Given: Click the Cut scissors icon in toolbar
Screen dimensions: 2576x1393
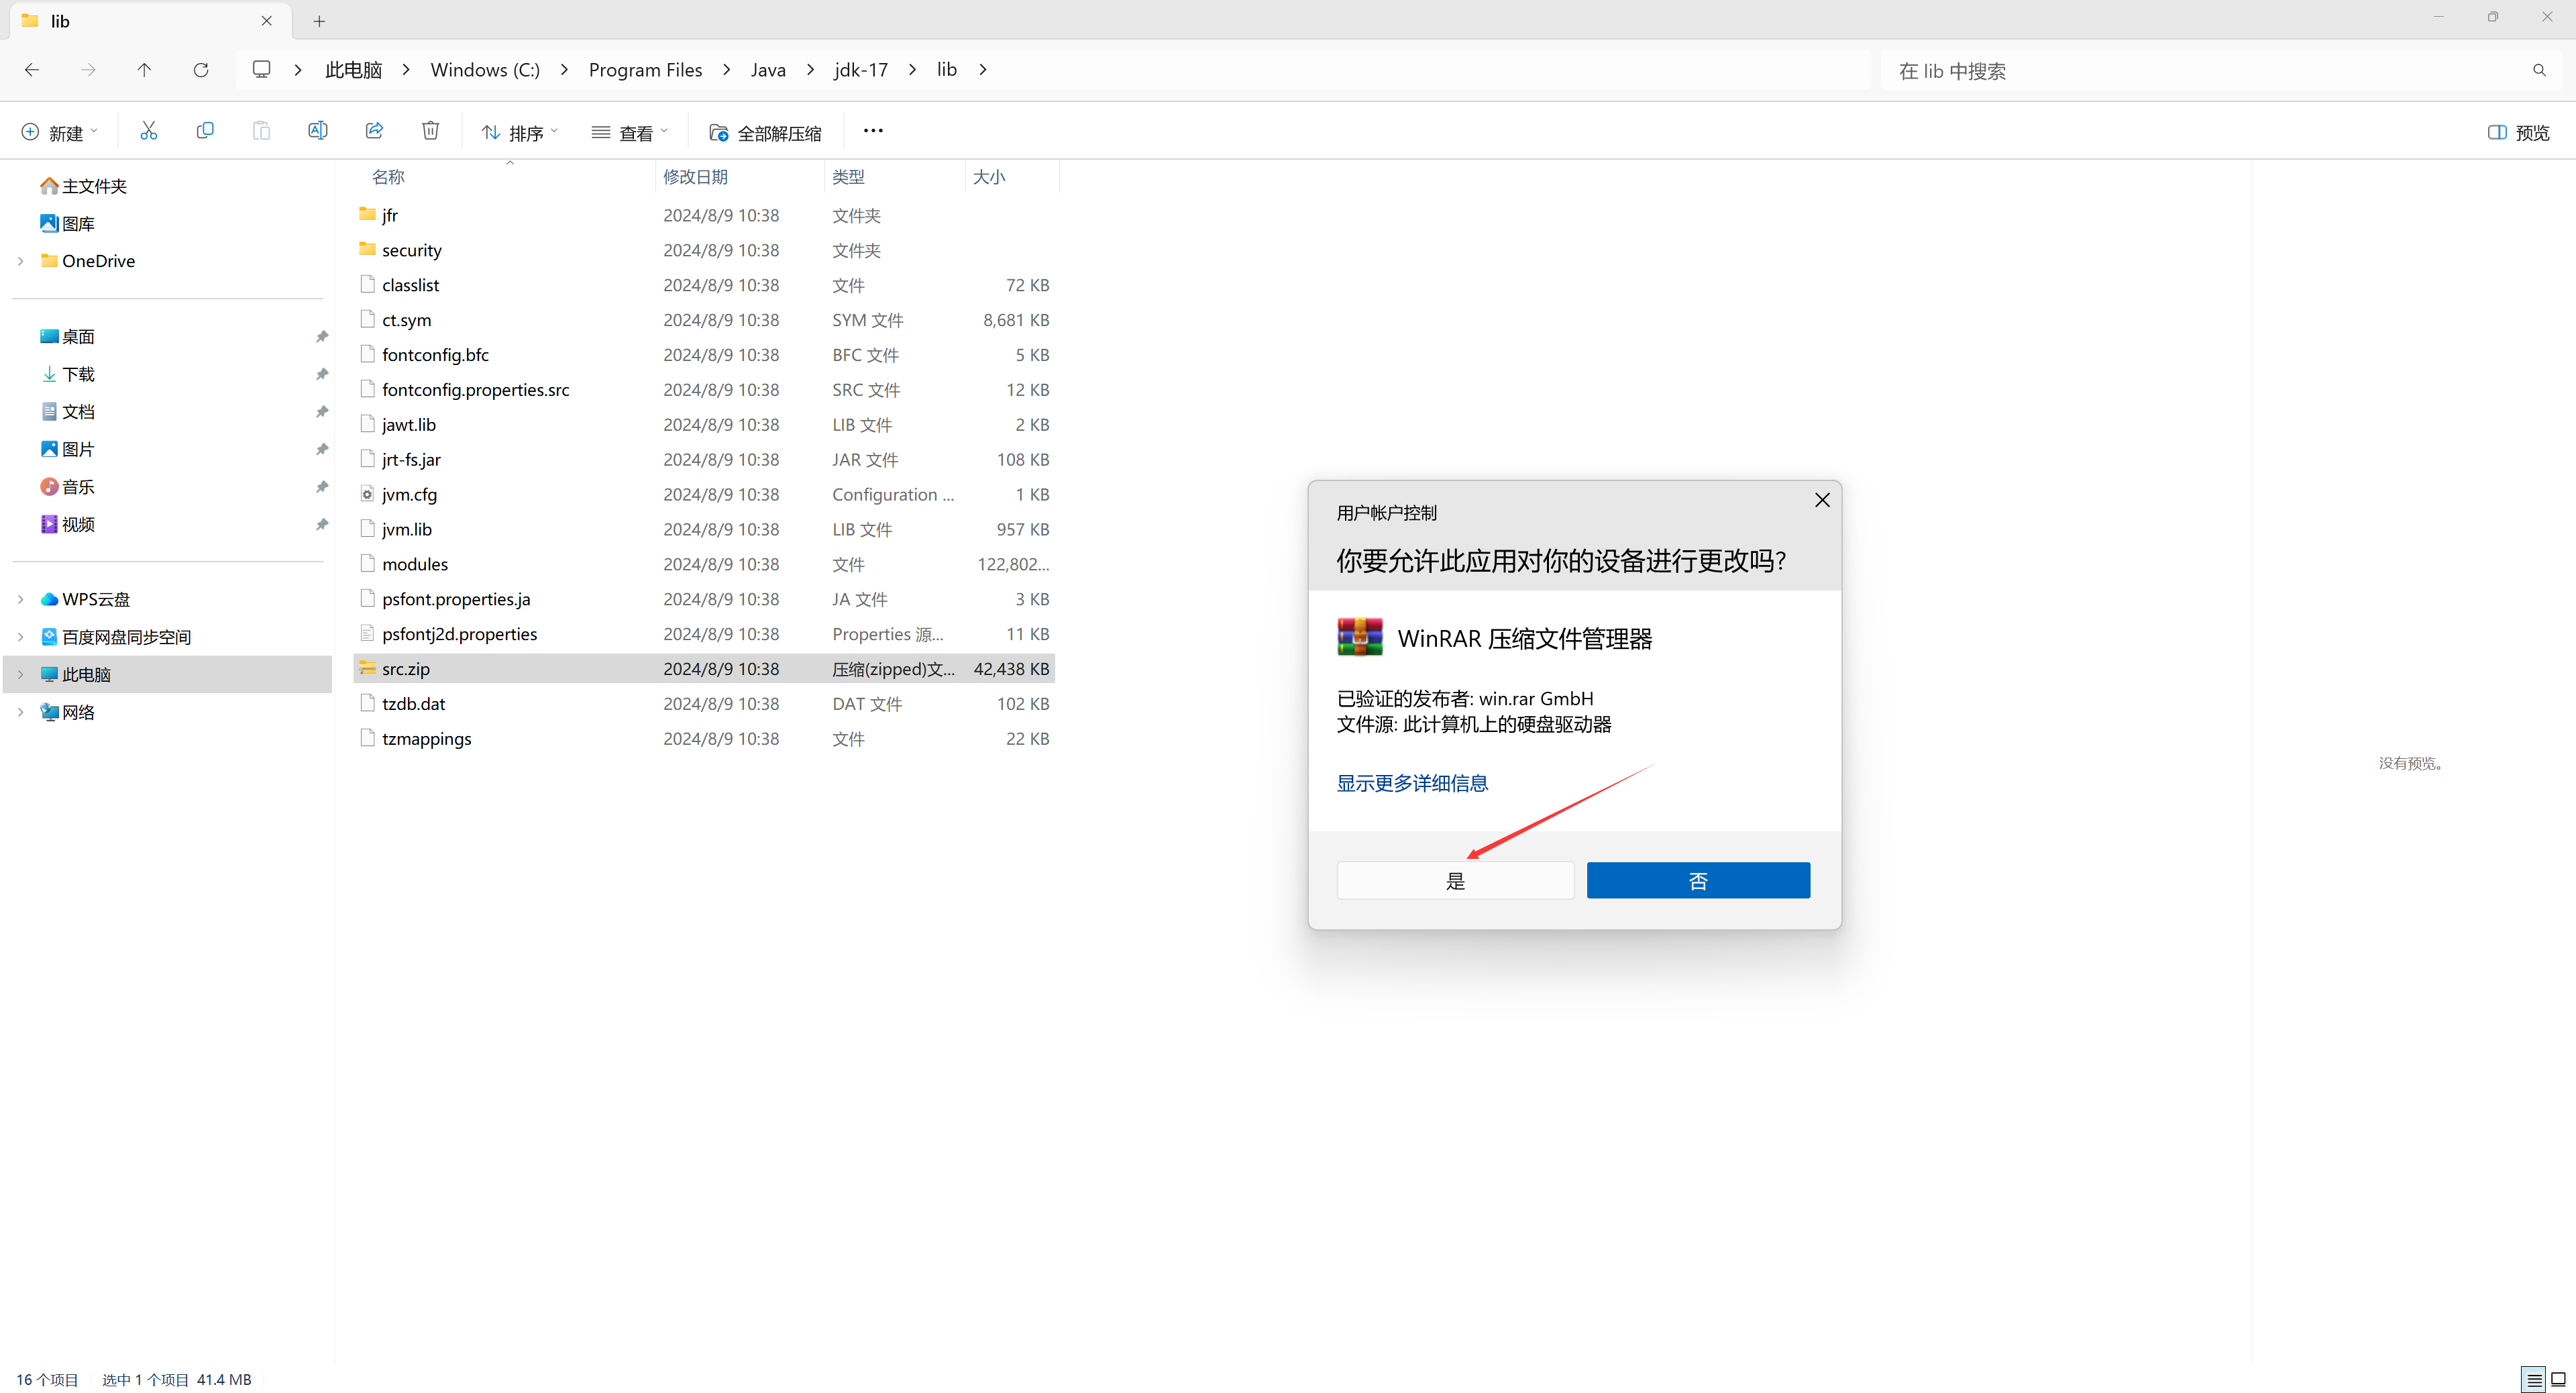Looking at the screenshot, I should [x=148, y=131].
